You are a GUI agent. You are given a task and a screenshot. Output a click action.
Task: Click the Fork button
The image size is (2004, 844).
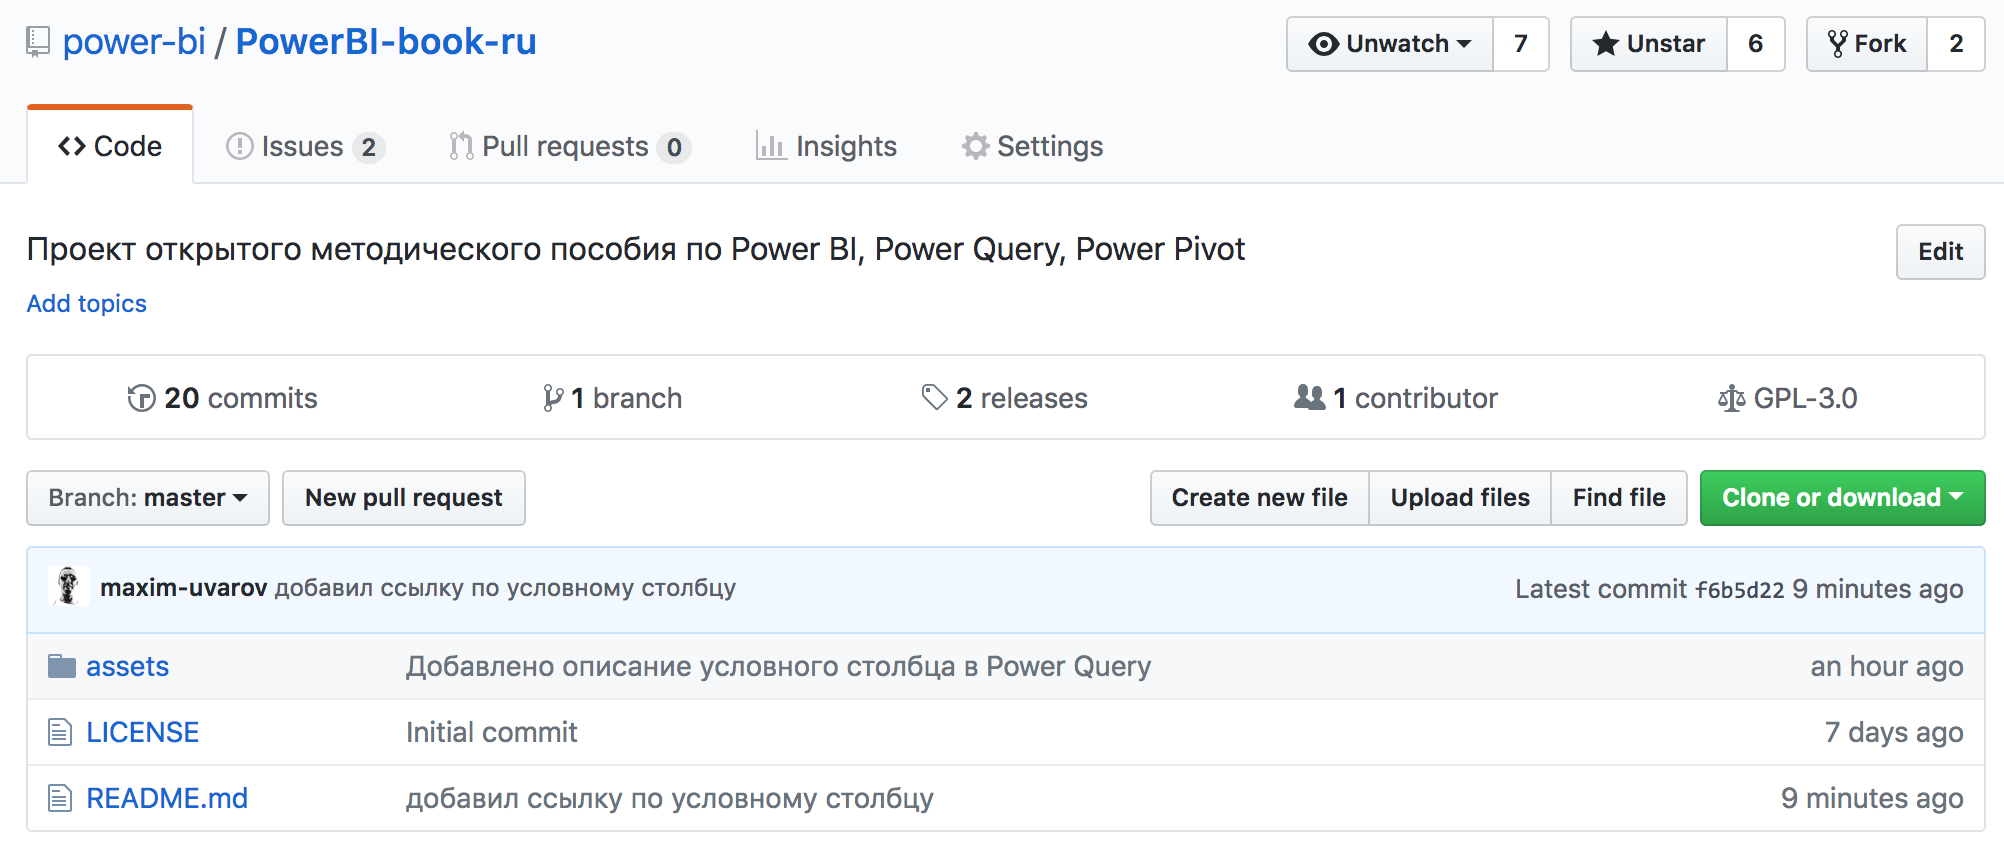(1867, 44)
